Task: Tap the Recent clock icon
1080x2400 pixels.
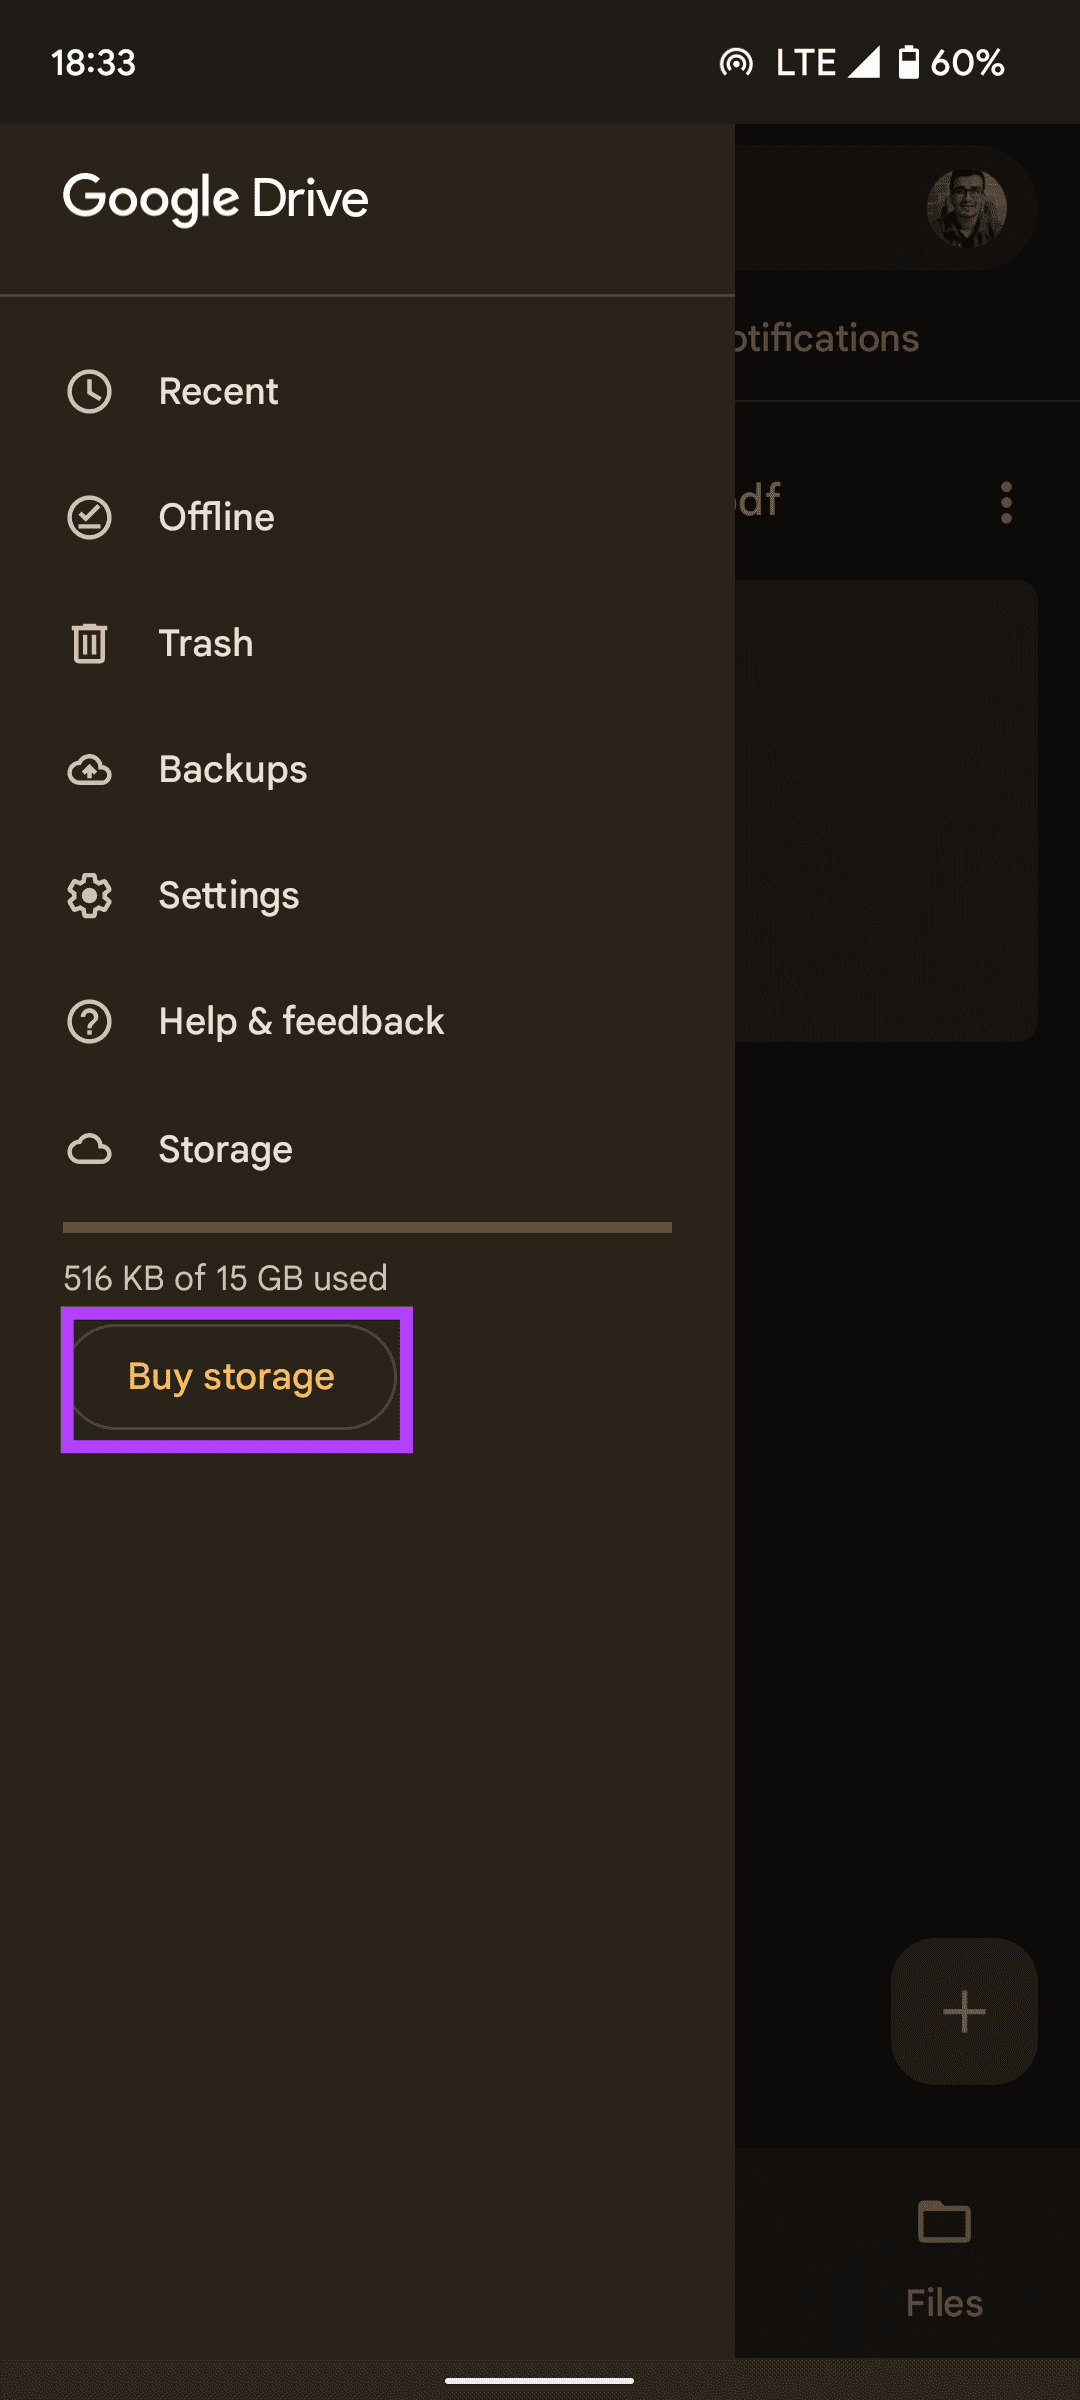Action: (x=89, y=392)
